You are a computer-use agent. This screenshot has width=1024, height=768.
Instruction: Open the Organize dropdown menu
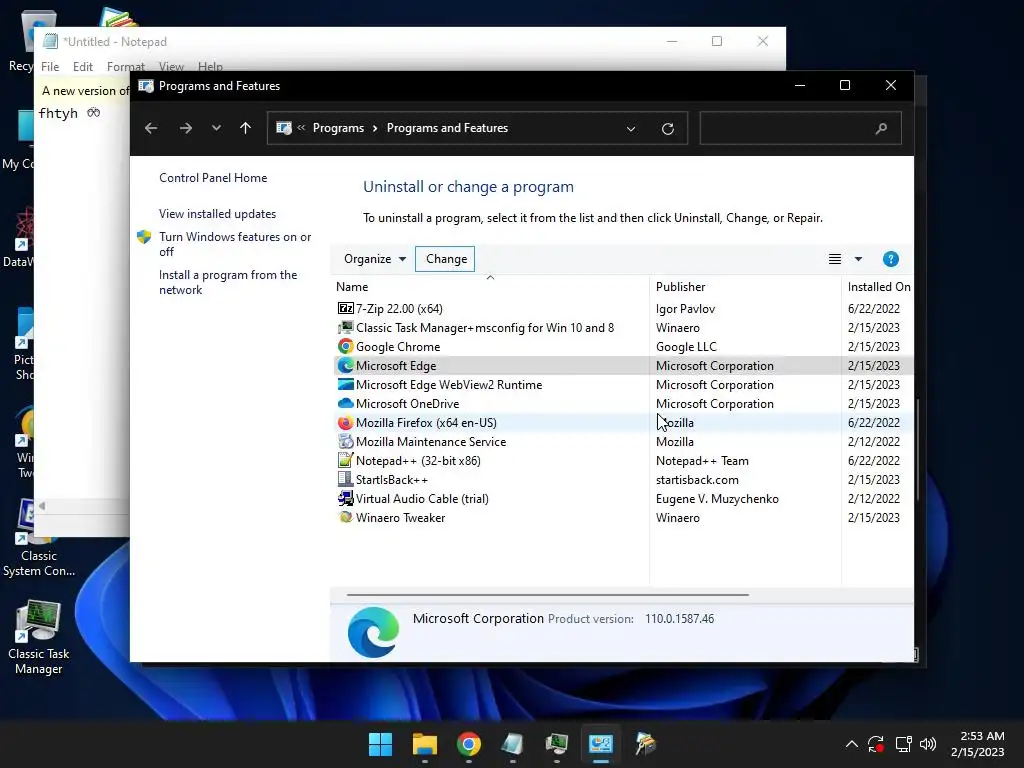(375, 259)
